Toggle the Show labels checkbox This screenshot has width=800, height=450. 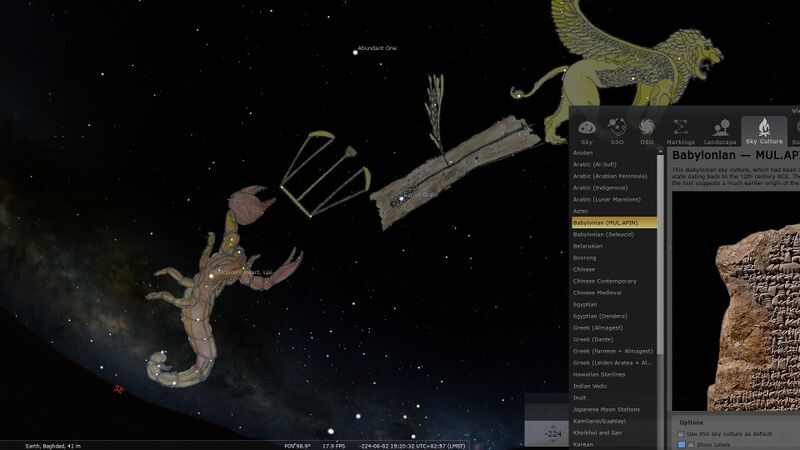682,445
